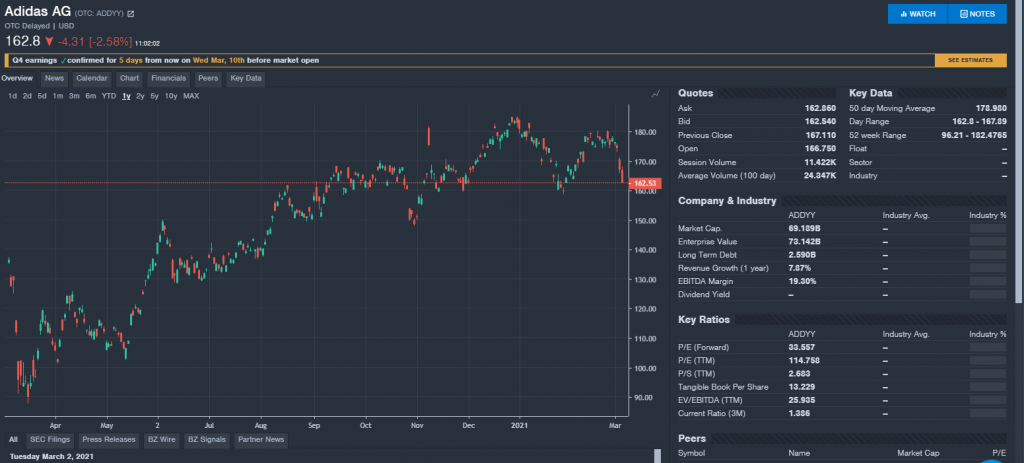Click the page vertical scrollbar on right edge
The height and width of the screenshot is (463, 1024).
coord(1019,152)
